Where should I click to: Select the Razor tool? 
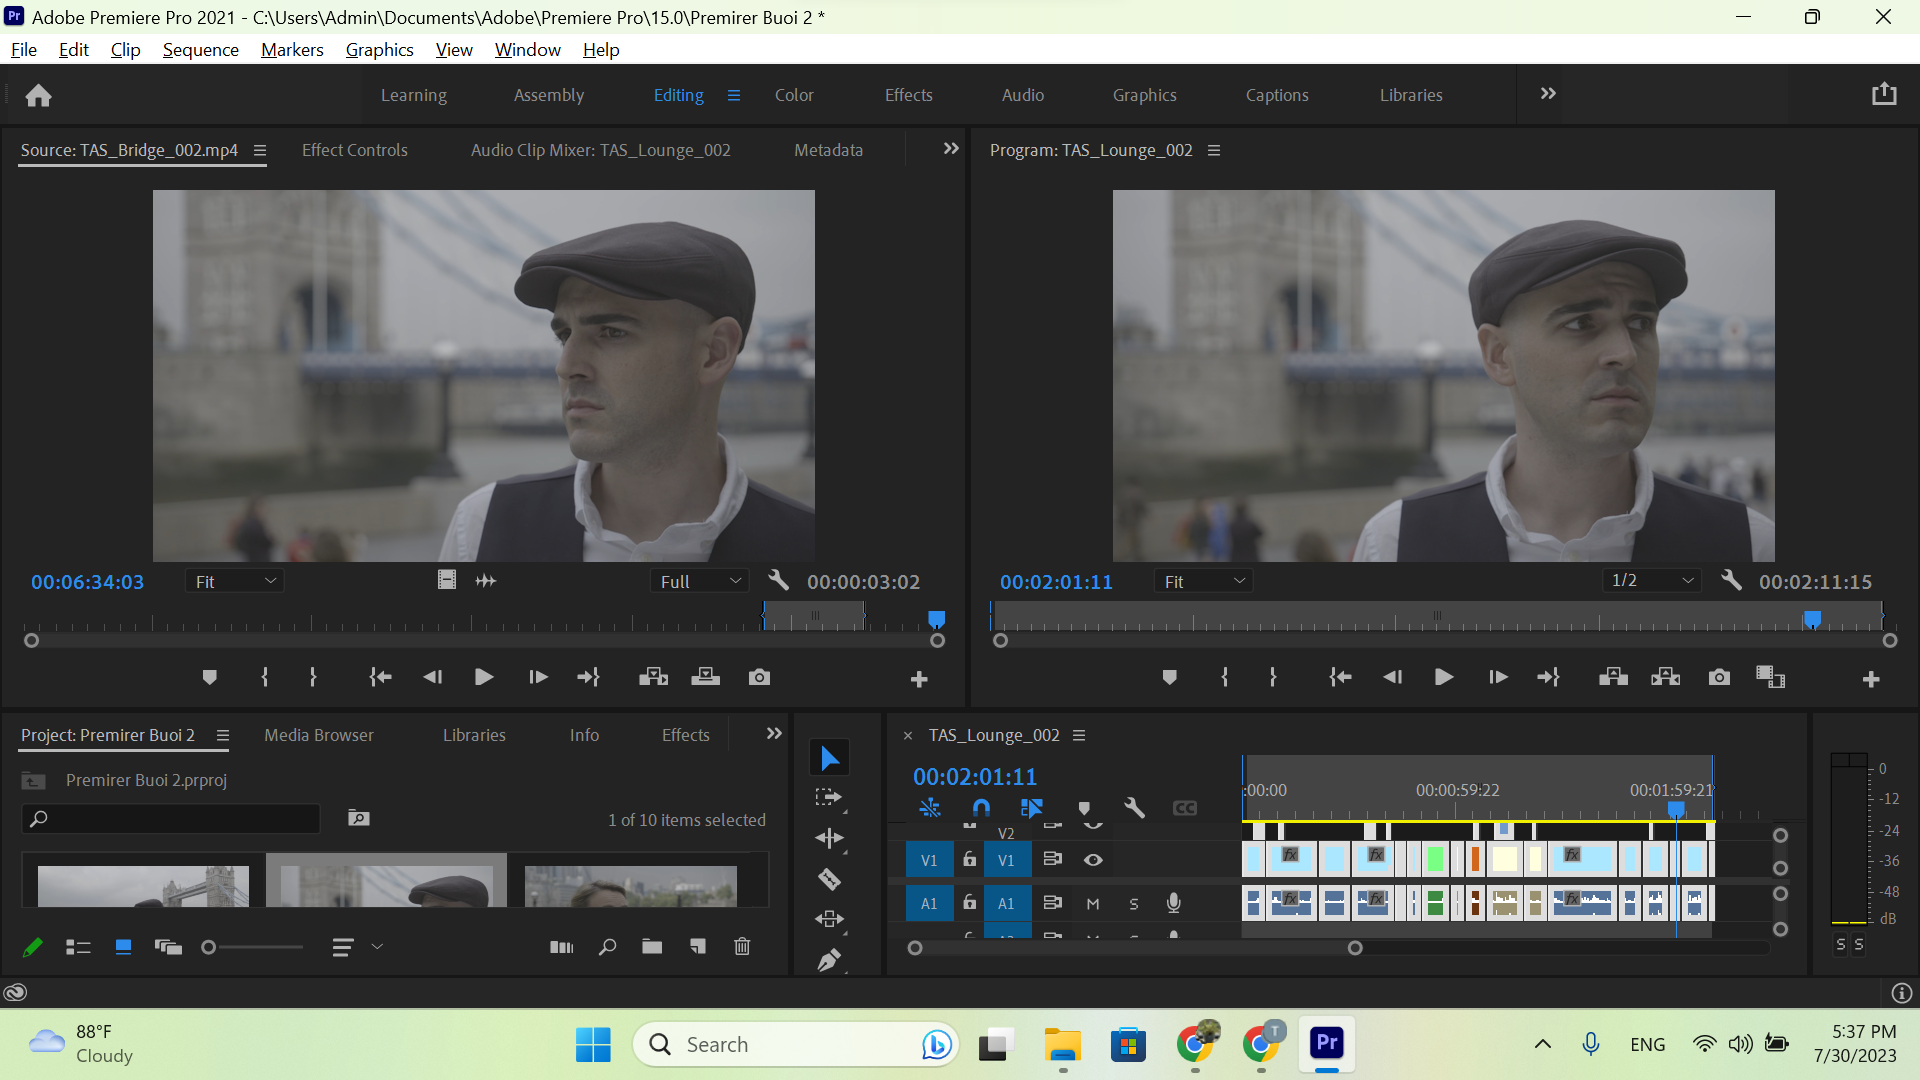pyautogui.click(x=829, y=879)
